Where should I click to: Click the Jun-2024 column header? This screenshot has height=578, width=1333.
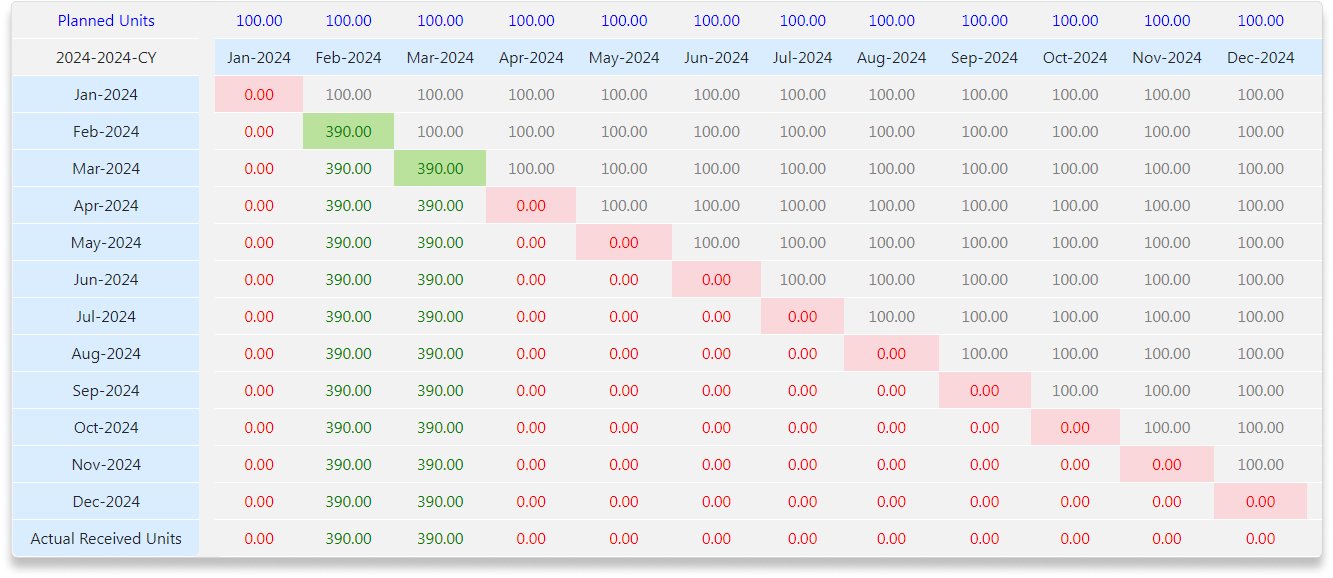click(716, 58)
